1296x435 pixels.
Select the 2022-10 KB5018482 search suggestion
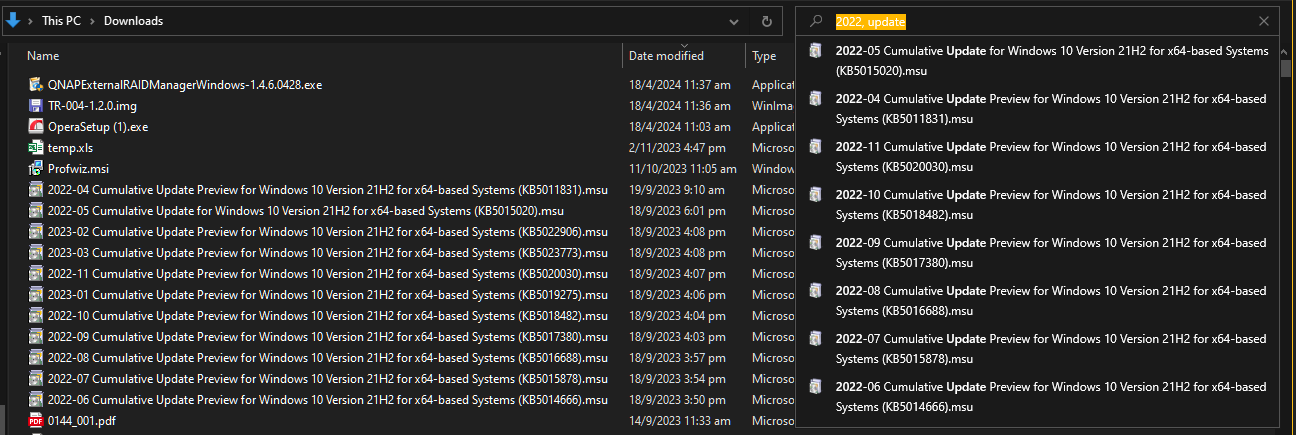coord(1037,205)
